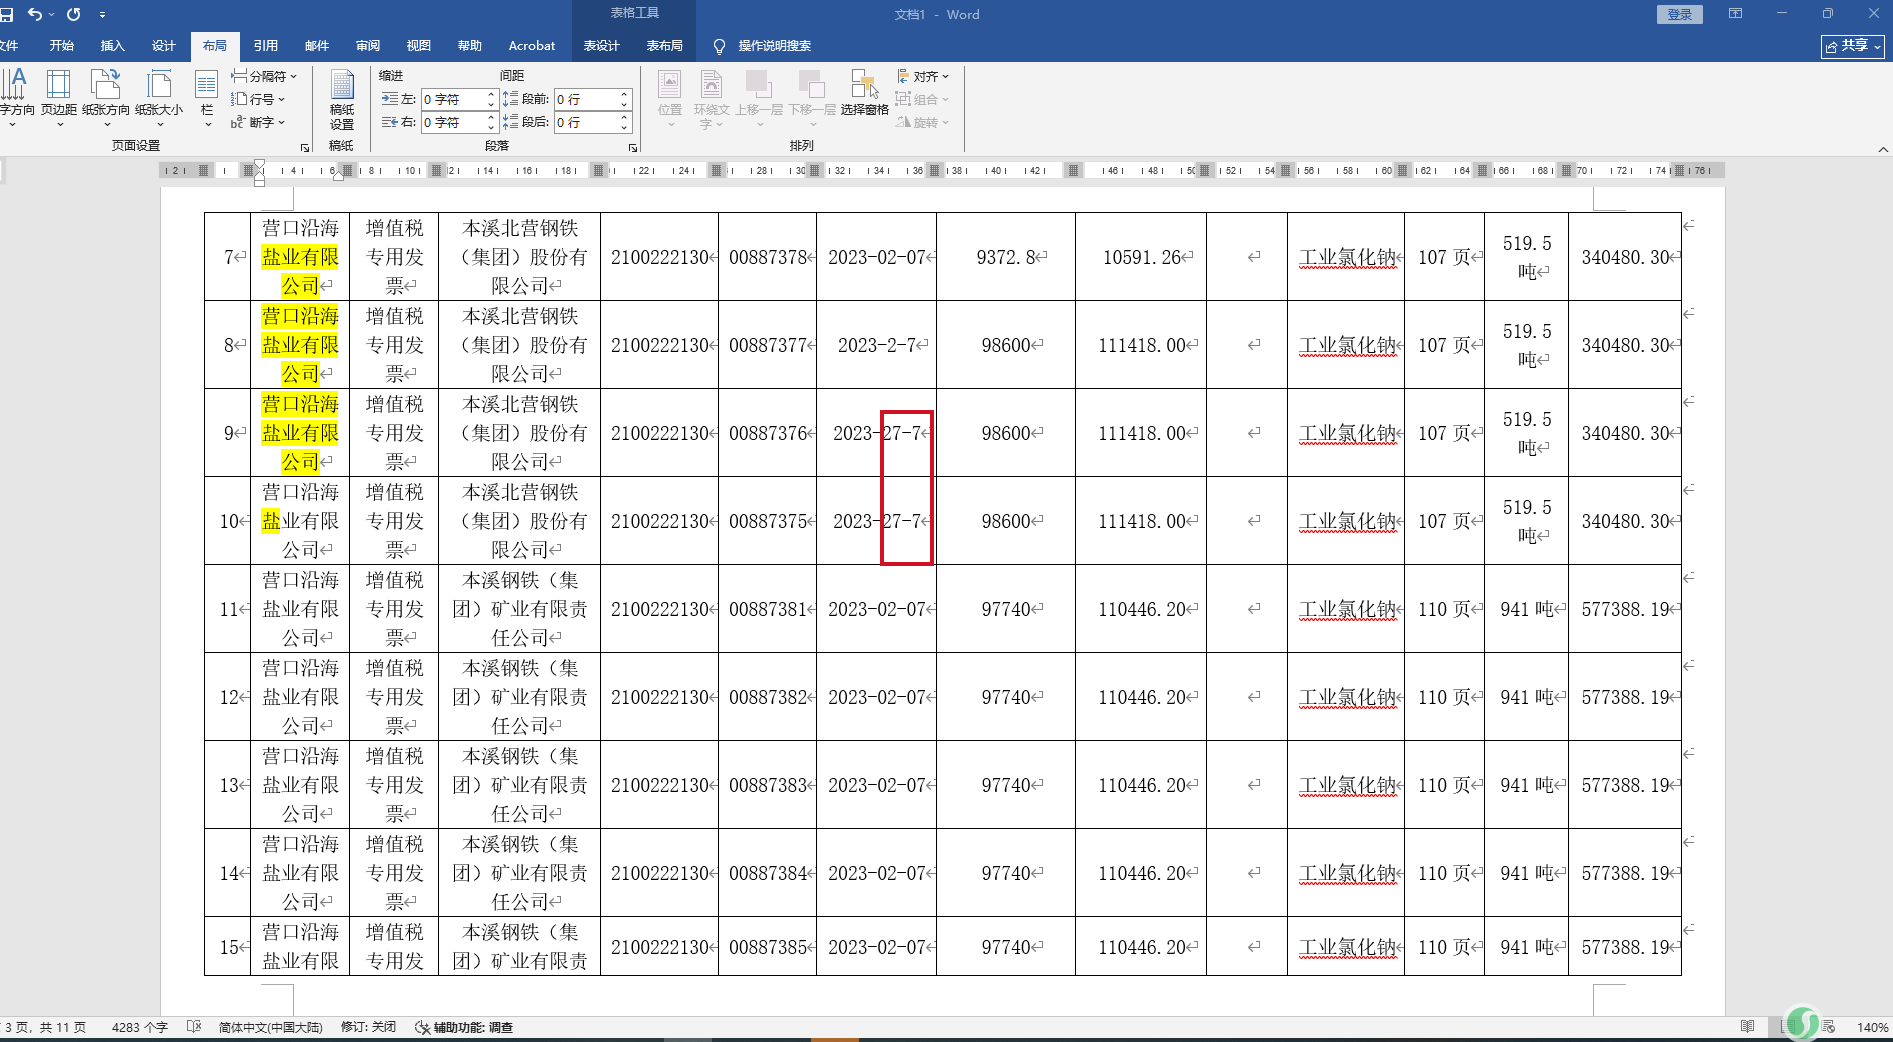Click the left indent 左 input field

[x=454, y=99]
